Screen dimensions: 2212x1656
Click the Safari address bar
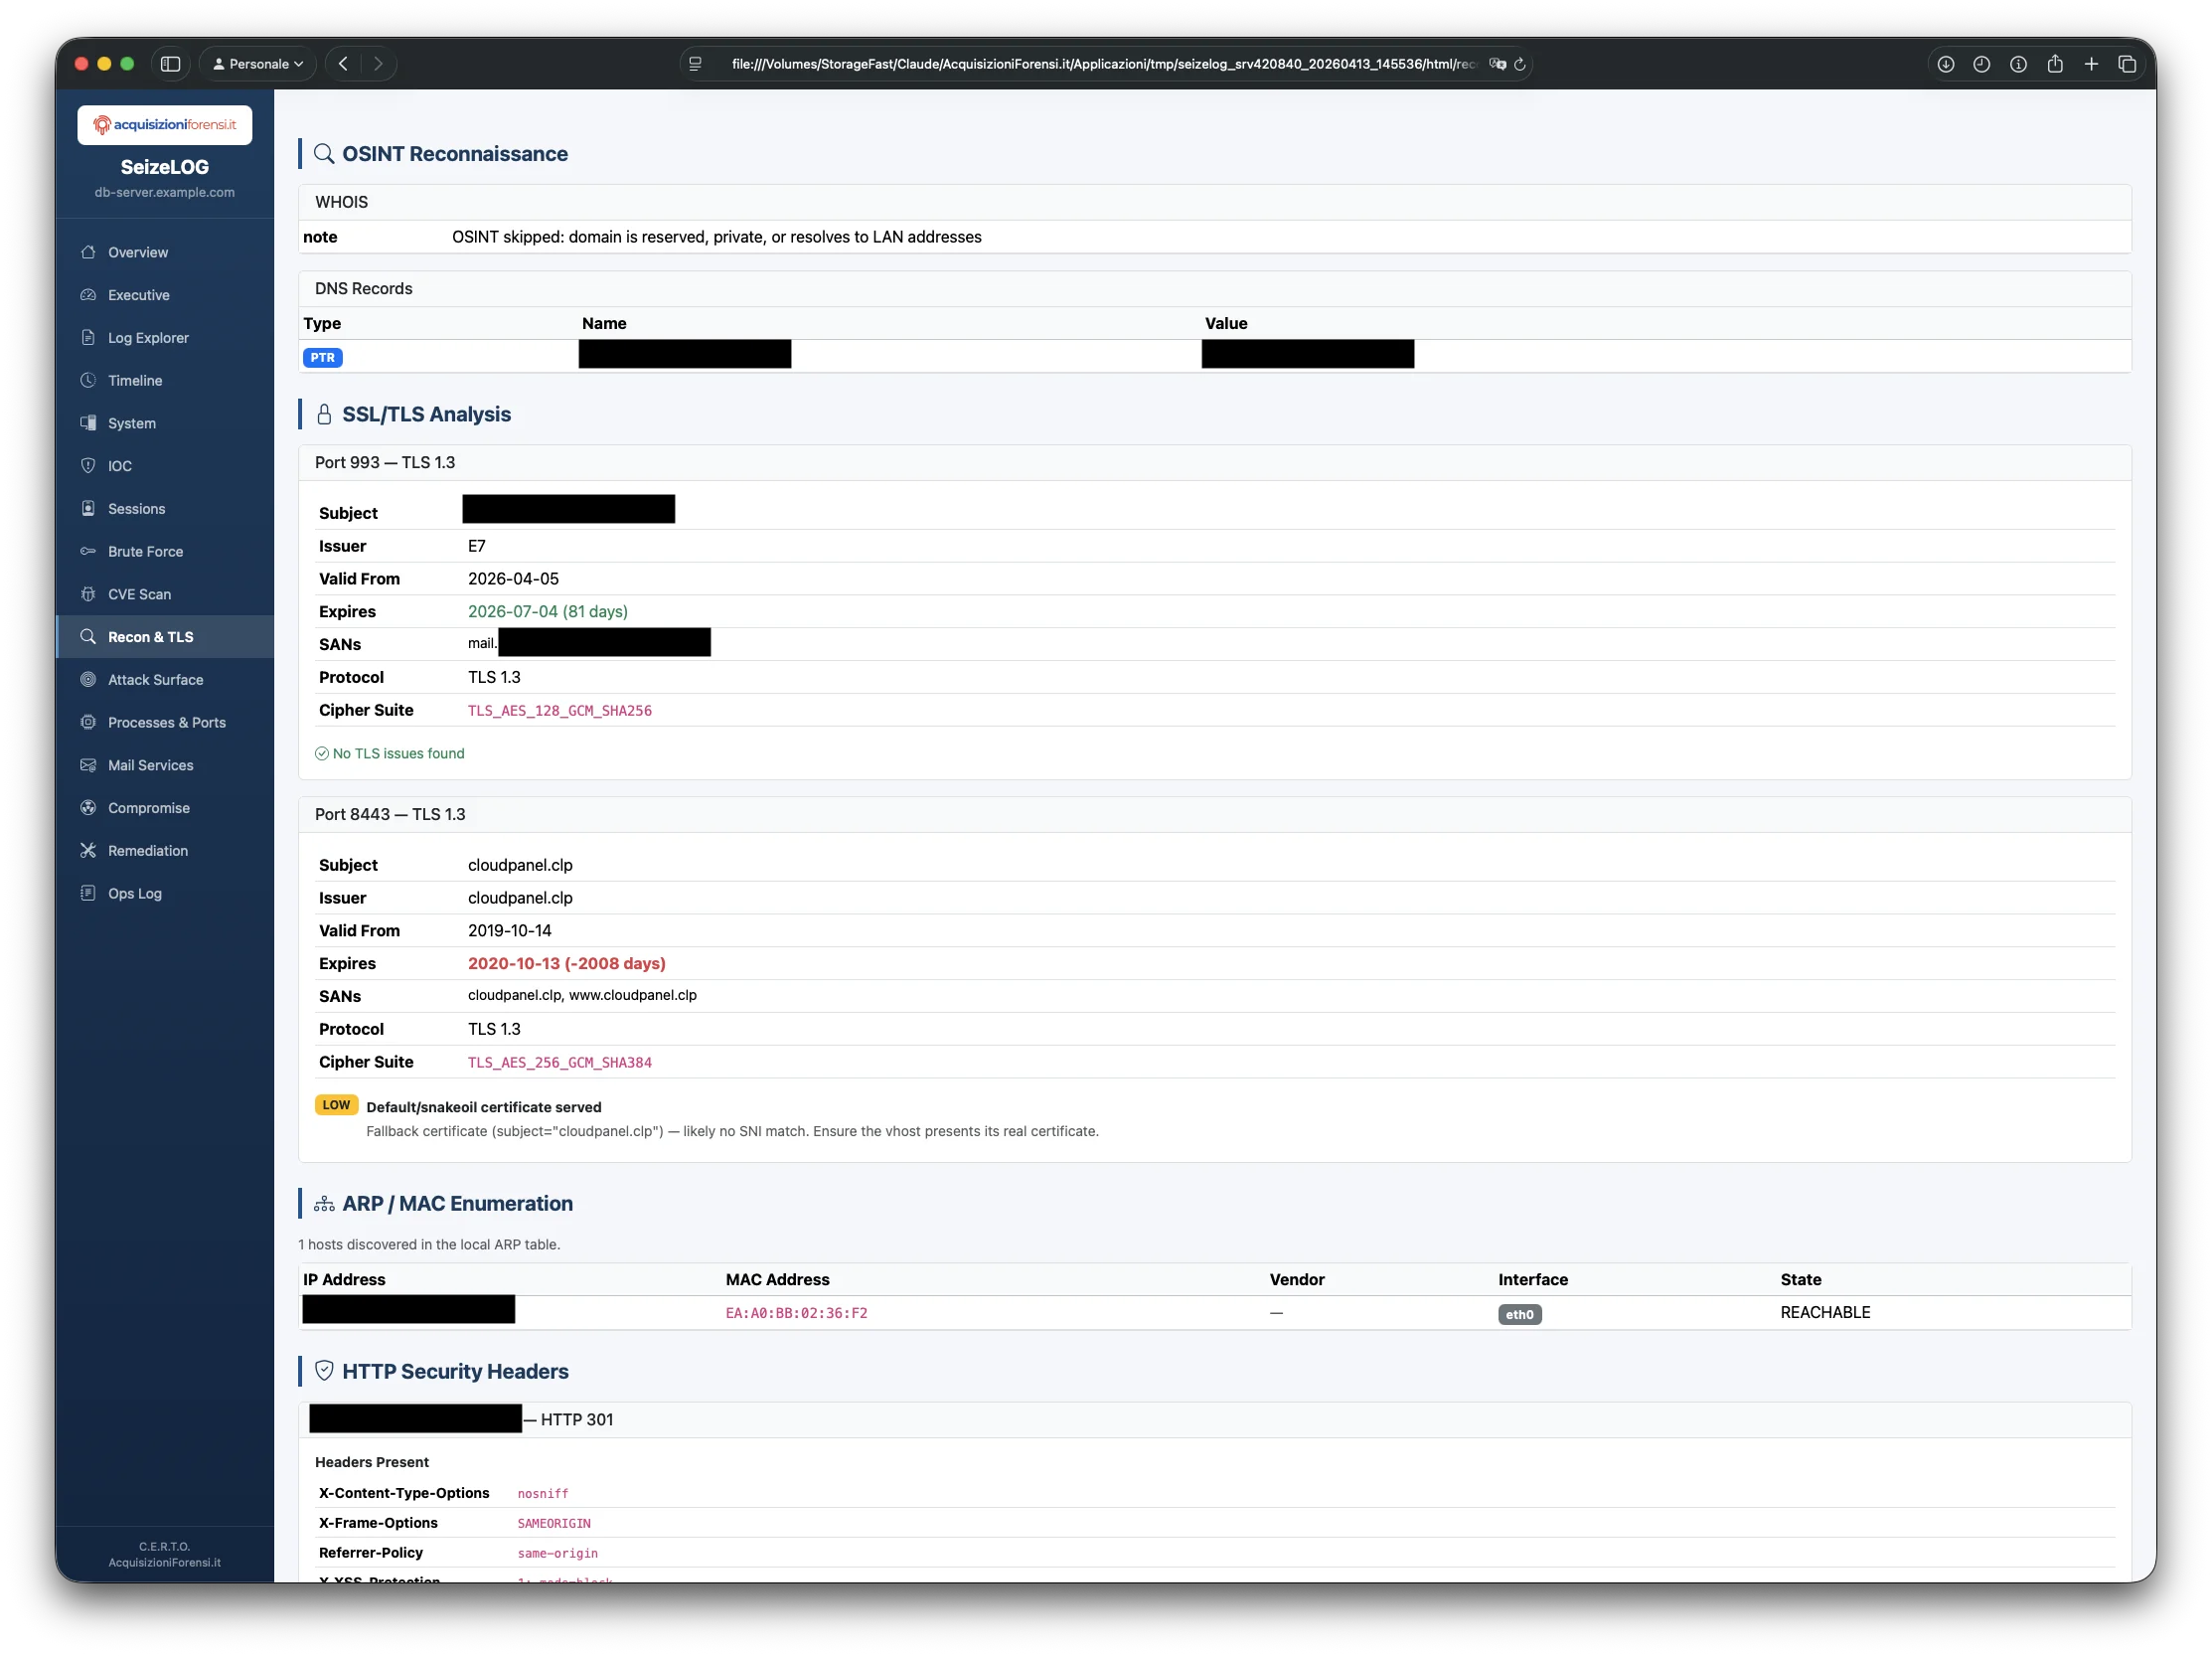coord(1100,63)
